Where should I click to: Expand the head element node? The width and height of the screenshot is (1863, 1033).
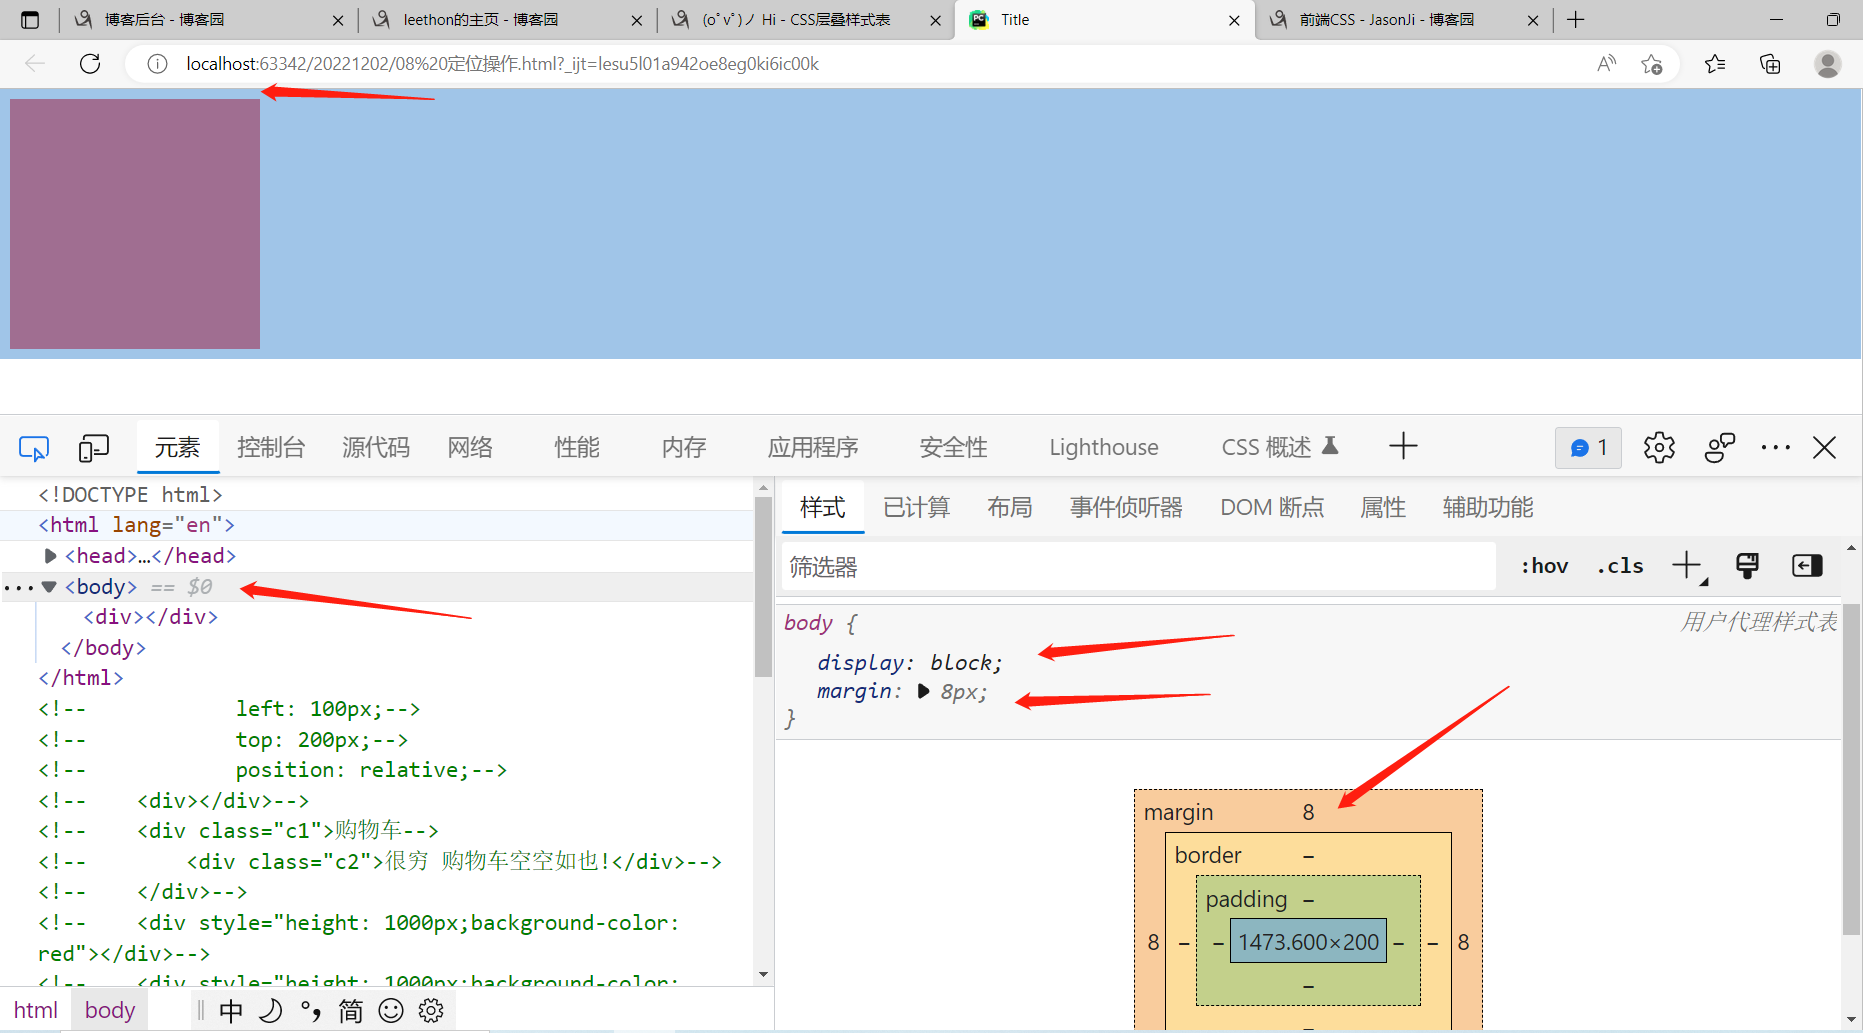pos(50,556)
